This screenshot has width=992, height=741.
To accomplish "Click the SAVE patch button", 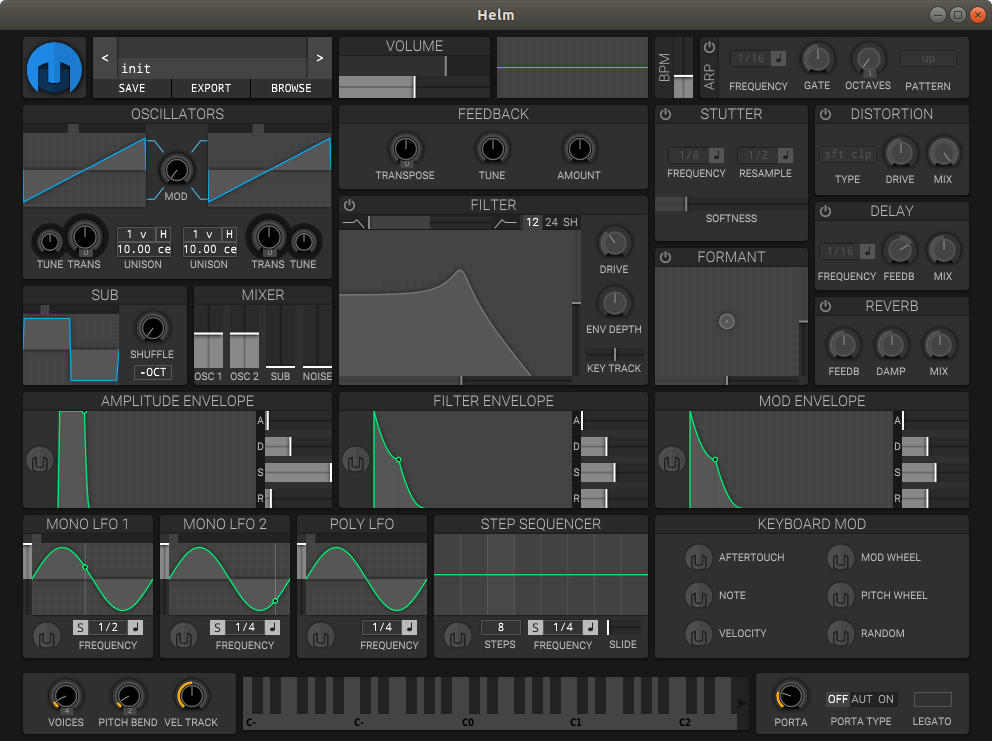I will (x=132, y=89).
